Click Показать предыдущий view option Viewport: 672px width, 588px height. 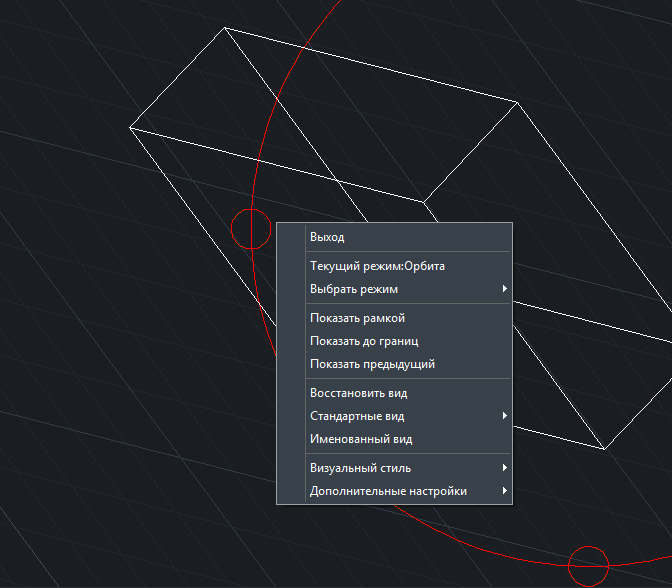(x=372, y=364)
